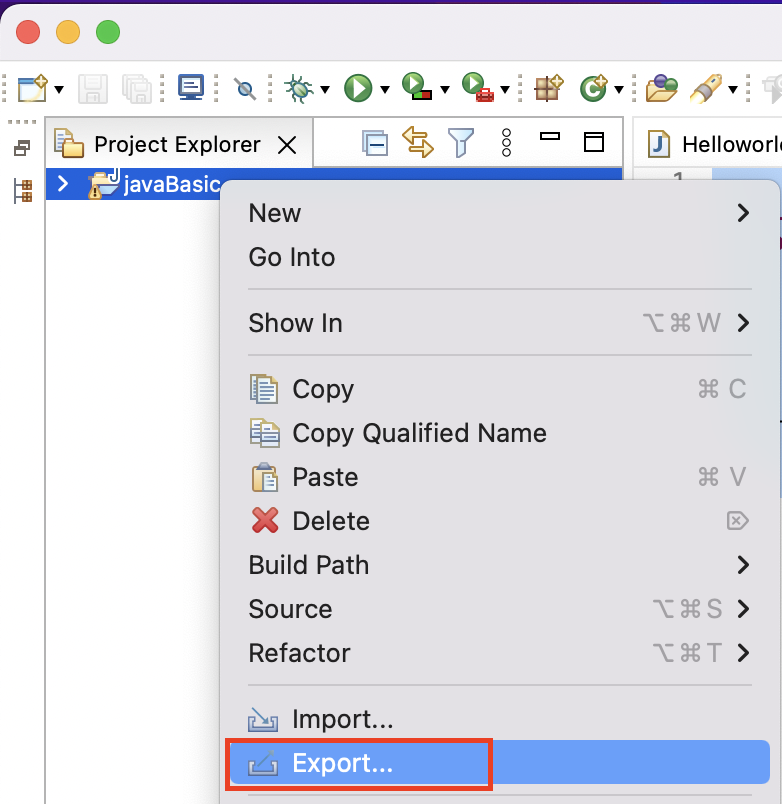
Task: Open the New submenu
Action: 500,213
